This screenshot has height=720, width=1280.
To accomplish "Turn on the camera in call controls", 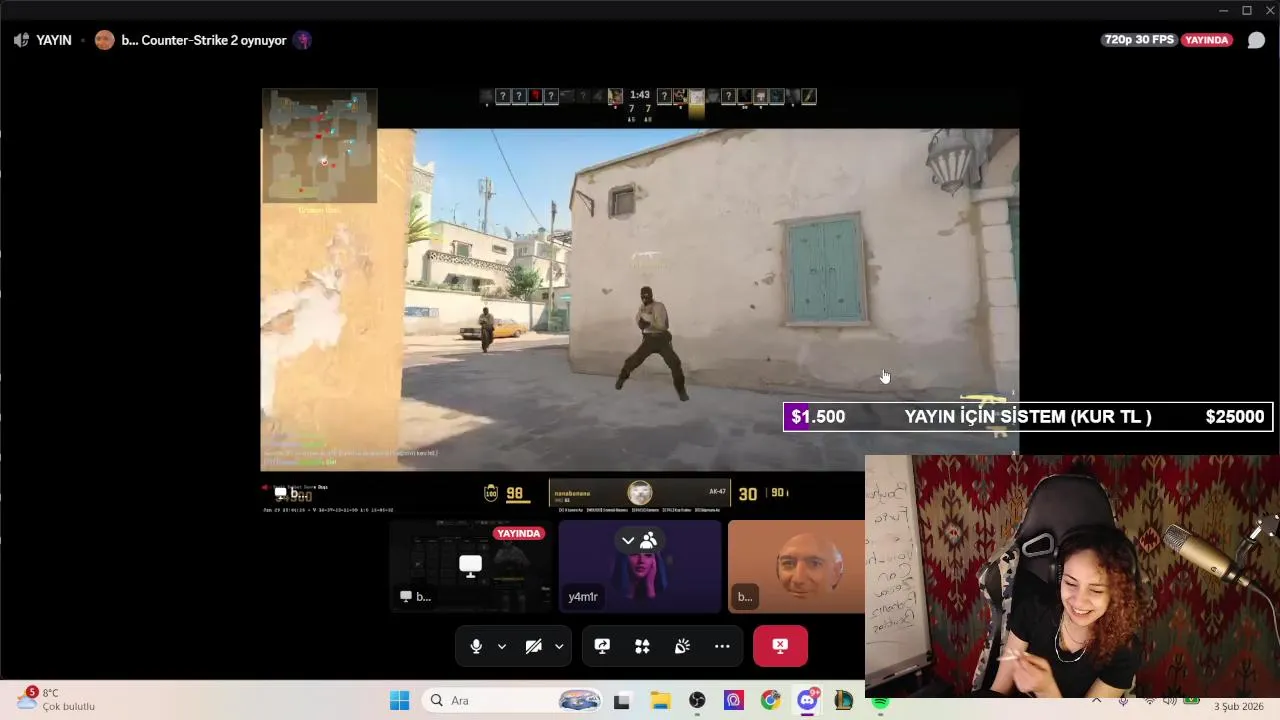I will [x=534, y=646].
